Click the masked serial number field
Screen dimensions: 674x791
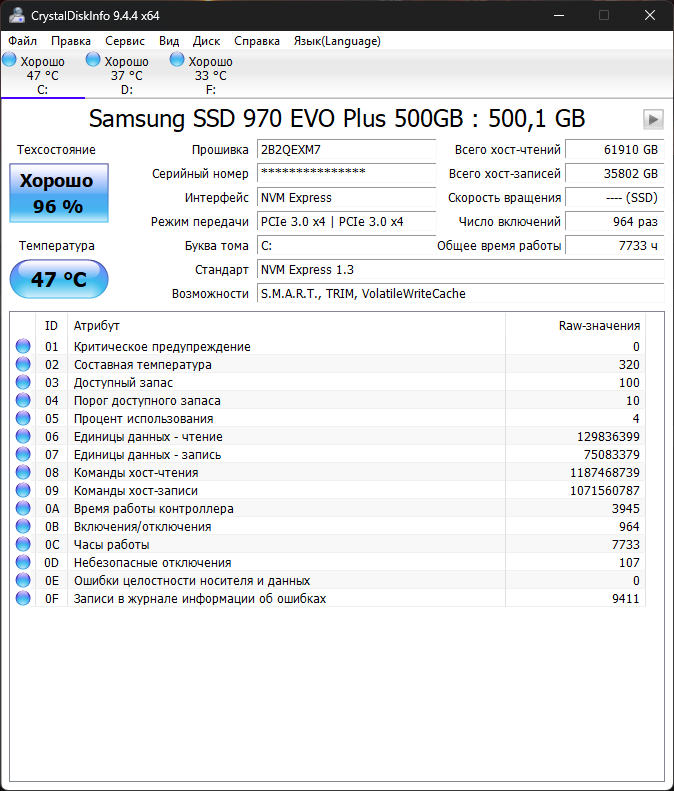click(x=347, y=174)
